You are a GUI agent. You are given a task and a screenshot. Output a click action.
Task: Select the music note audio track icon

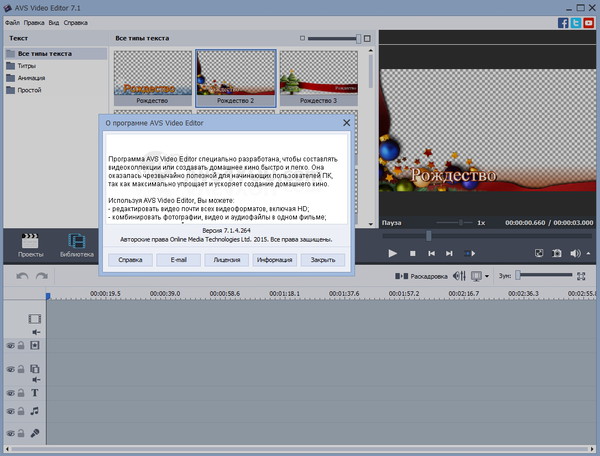pos(35,410)
